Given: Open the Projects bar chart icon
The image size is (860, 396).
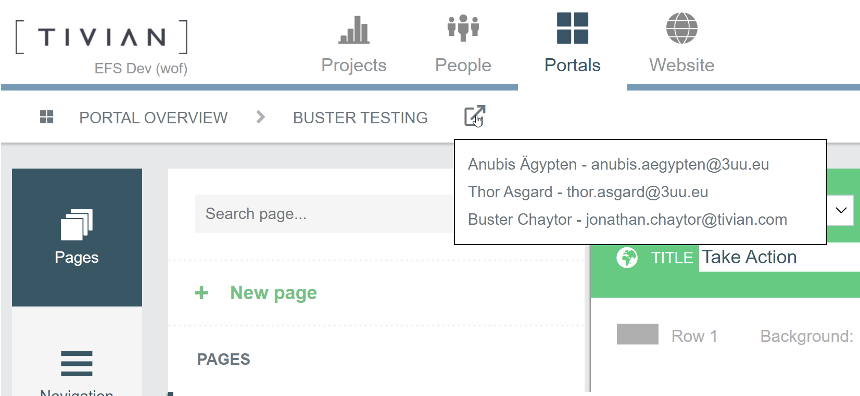Looking at the screenshot, I should point(354,30).
